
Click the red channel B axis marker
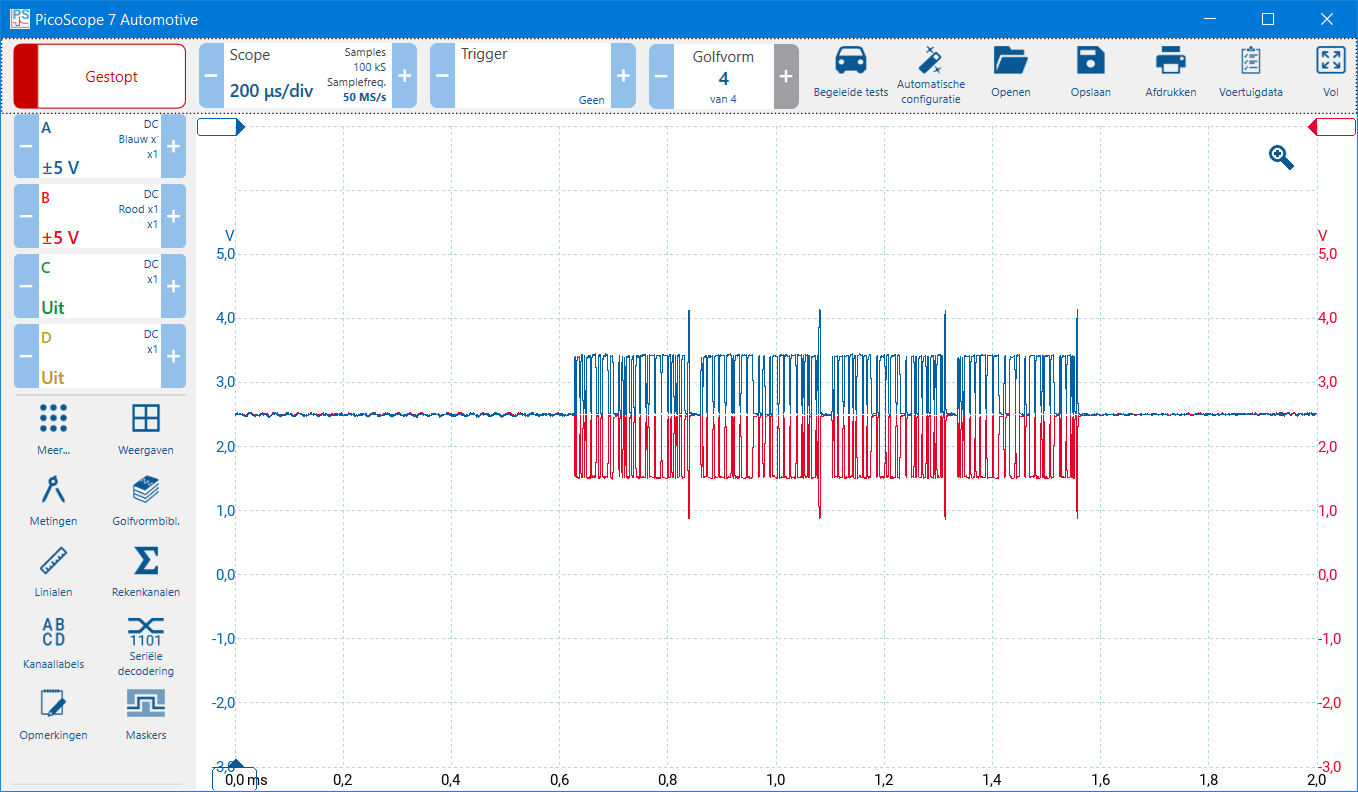pyautogui.click(x=1331, y=127)
